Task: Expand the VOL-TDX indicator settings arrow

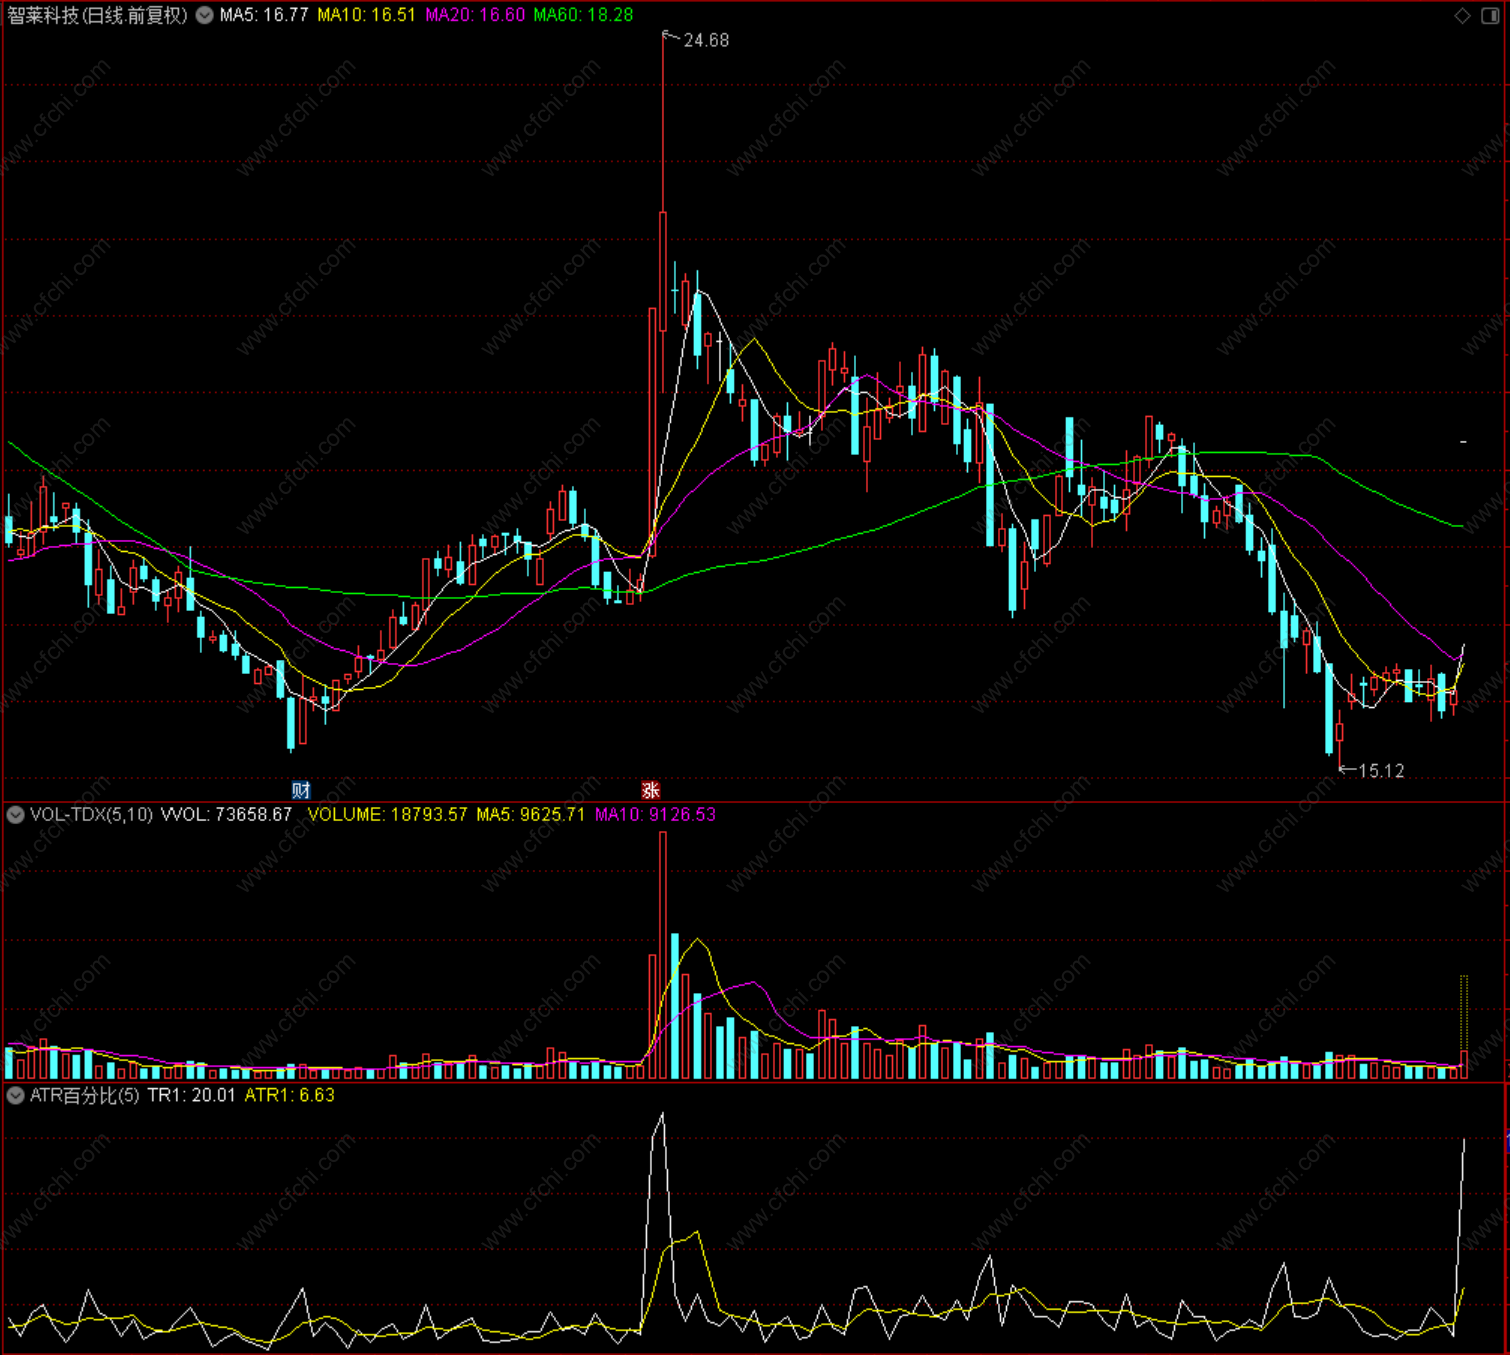Action: pyautogui.click(x=15, y=815)
